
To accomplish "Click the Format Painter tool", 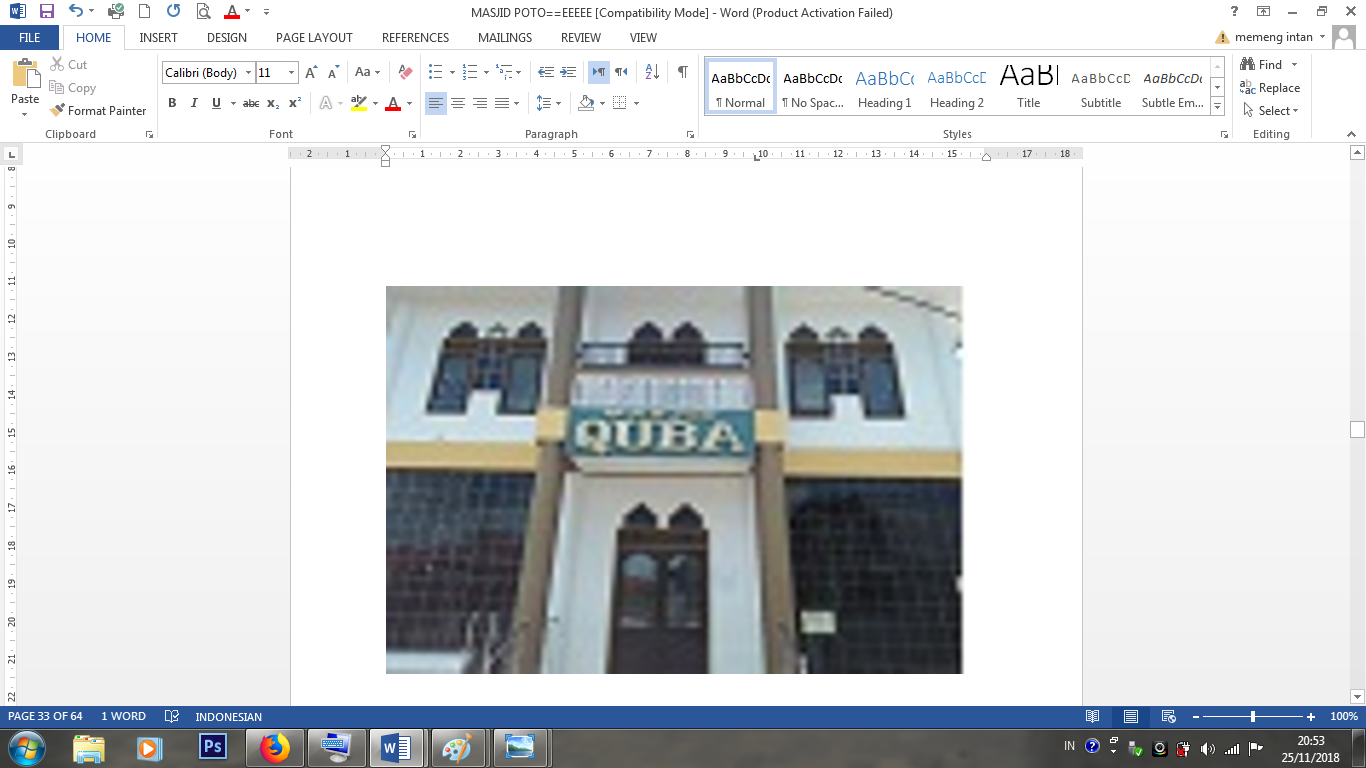I will pyautogui.click(x=98, y=111).
